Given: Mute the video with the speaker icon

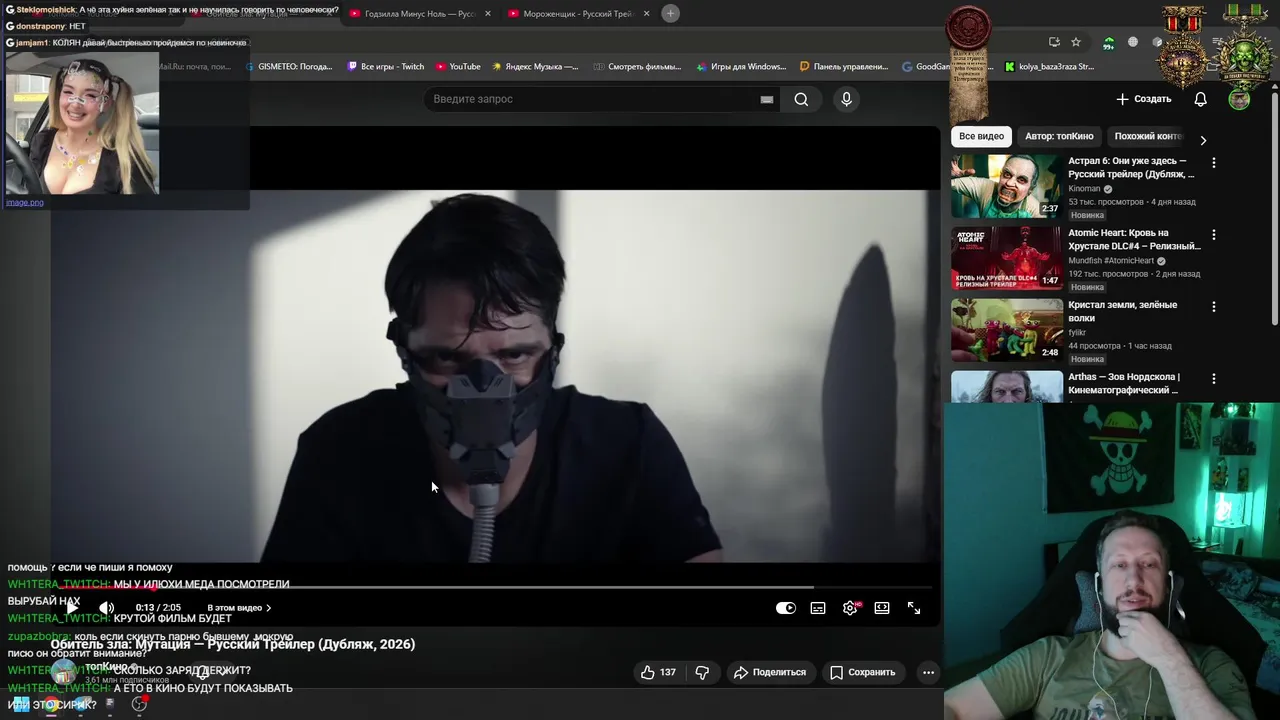Looking at the screenshot, I should coord(106,608).
